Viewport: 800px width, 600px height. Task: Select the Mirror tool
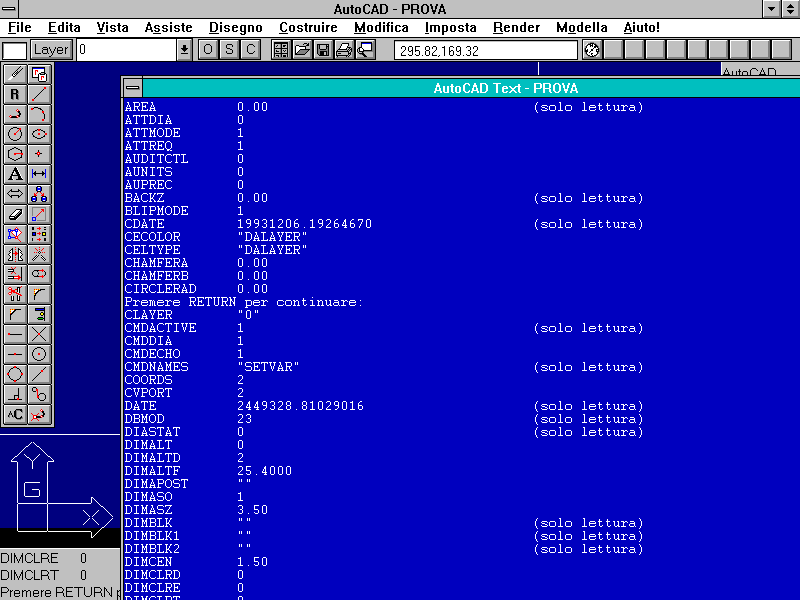point(15,254)
